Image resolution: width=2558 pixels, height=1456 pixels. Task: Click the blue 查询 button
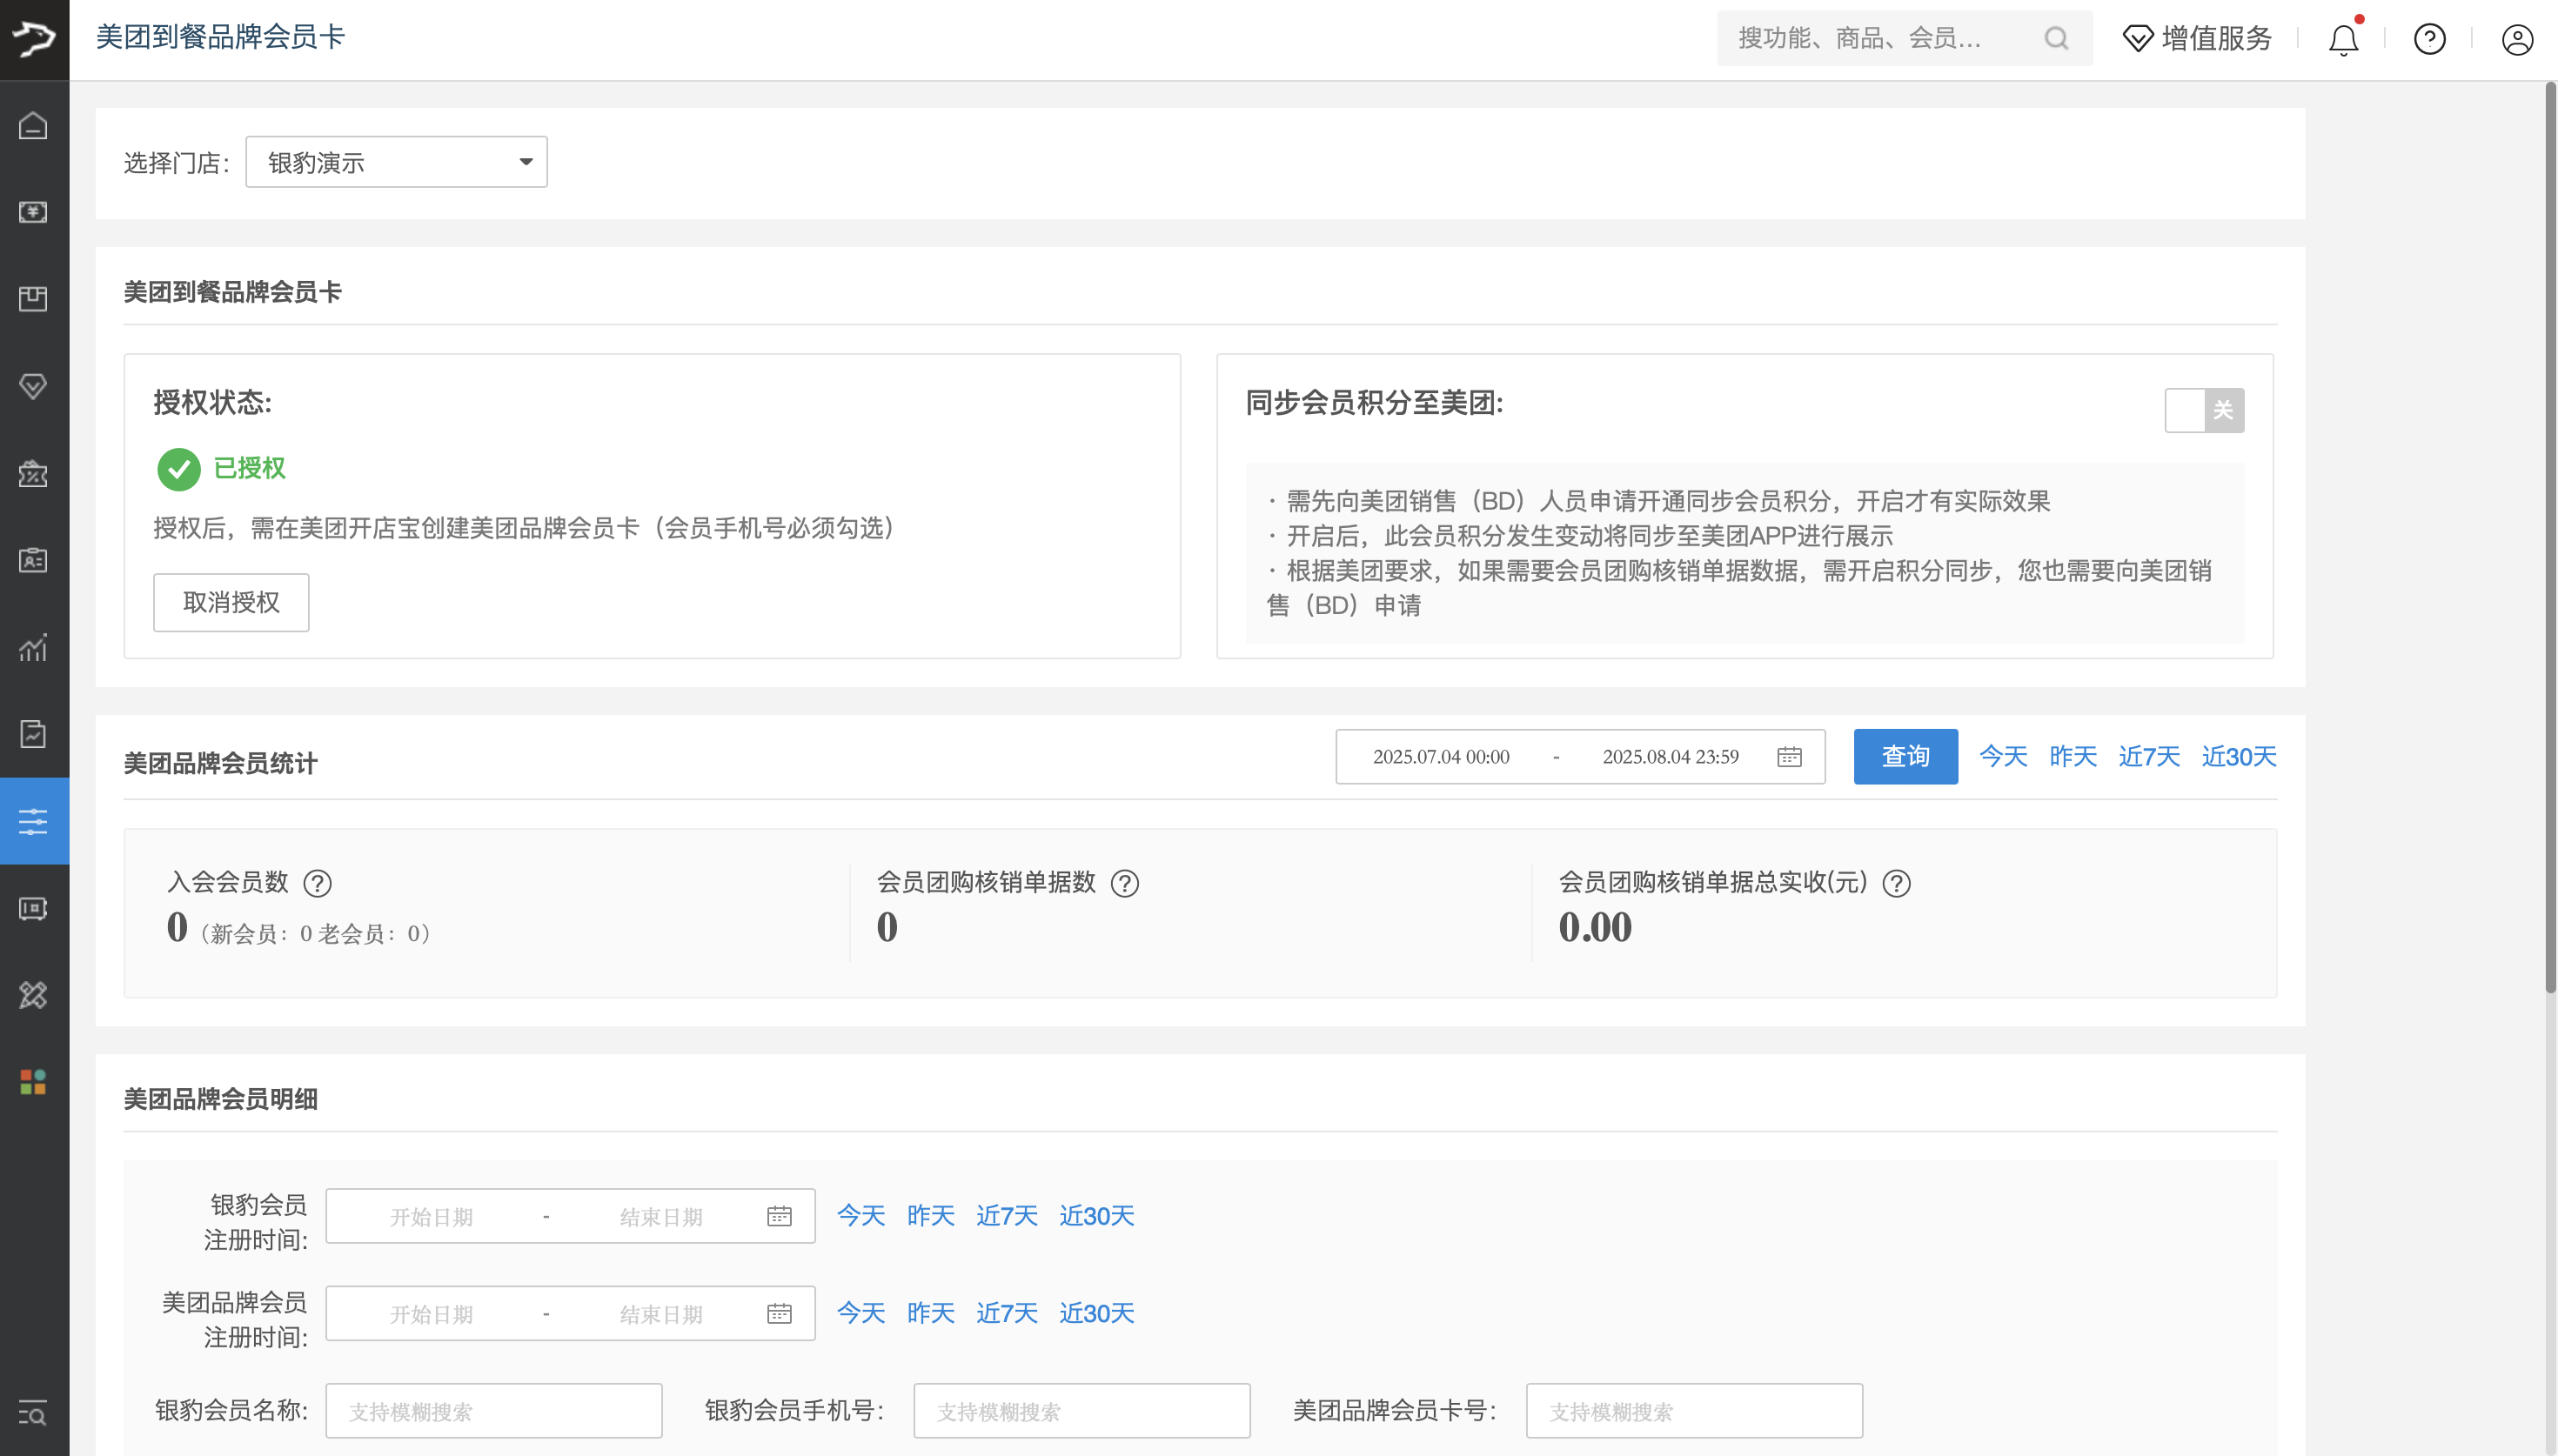(1905, 756)
